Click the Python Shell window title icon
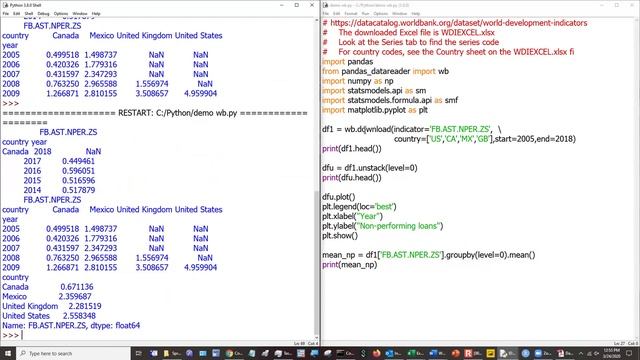The width and height of the screenshot is (640, 360). point(5,5)
